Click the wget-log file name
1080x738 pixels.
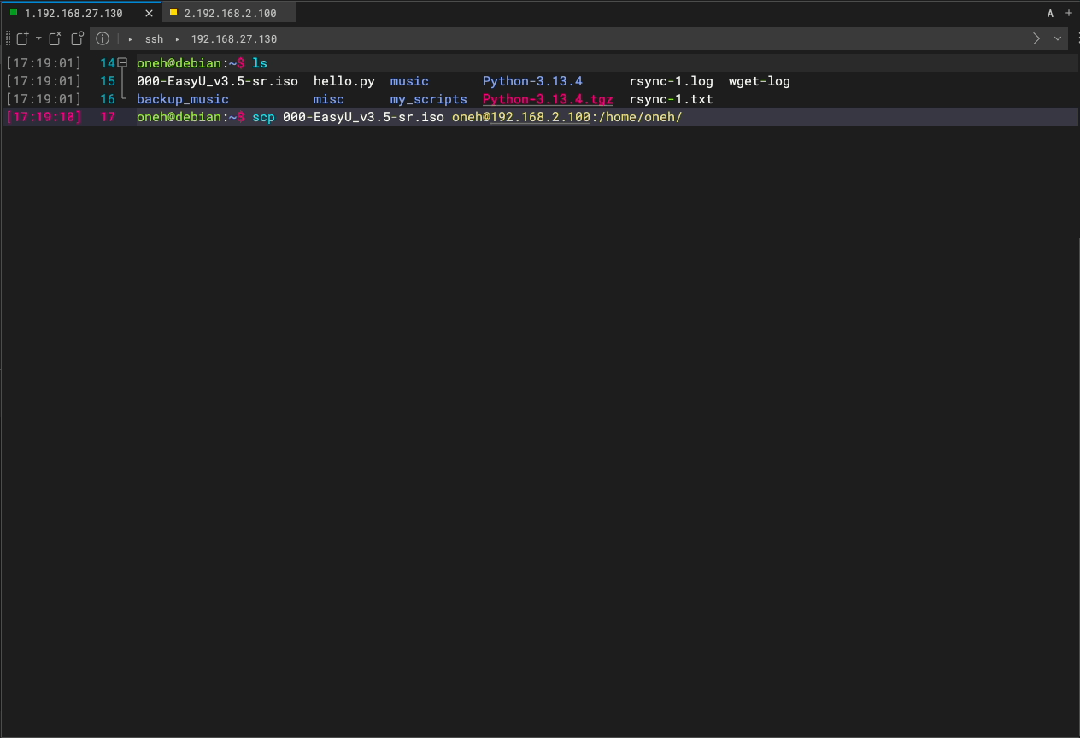[x=759, y=81]
